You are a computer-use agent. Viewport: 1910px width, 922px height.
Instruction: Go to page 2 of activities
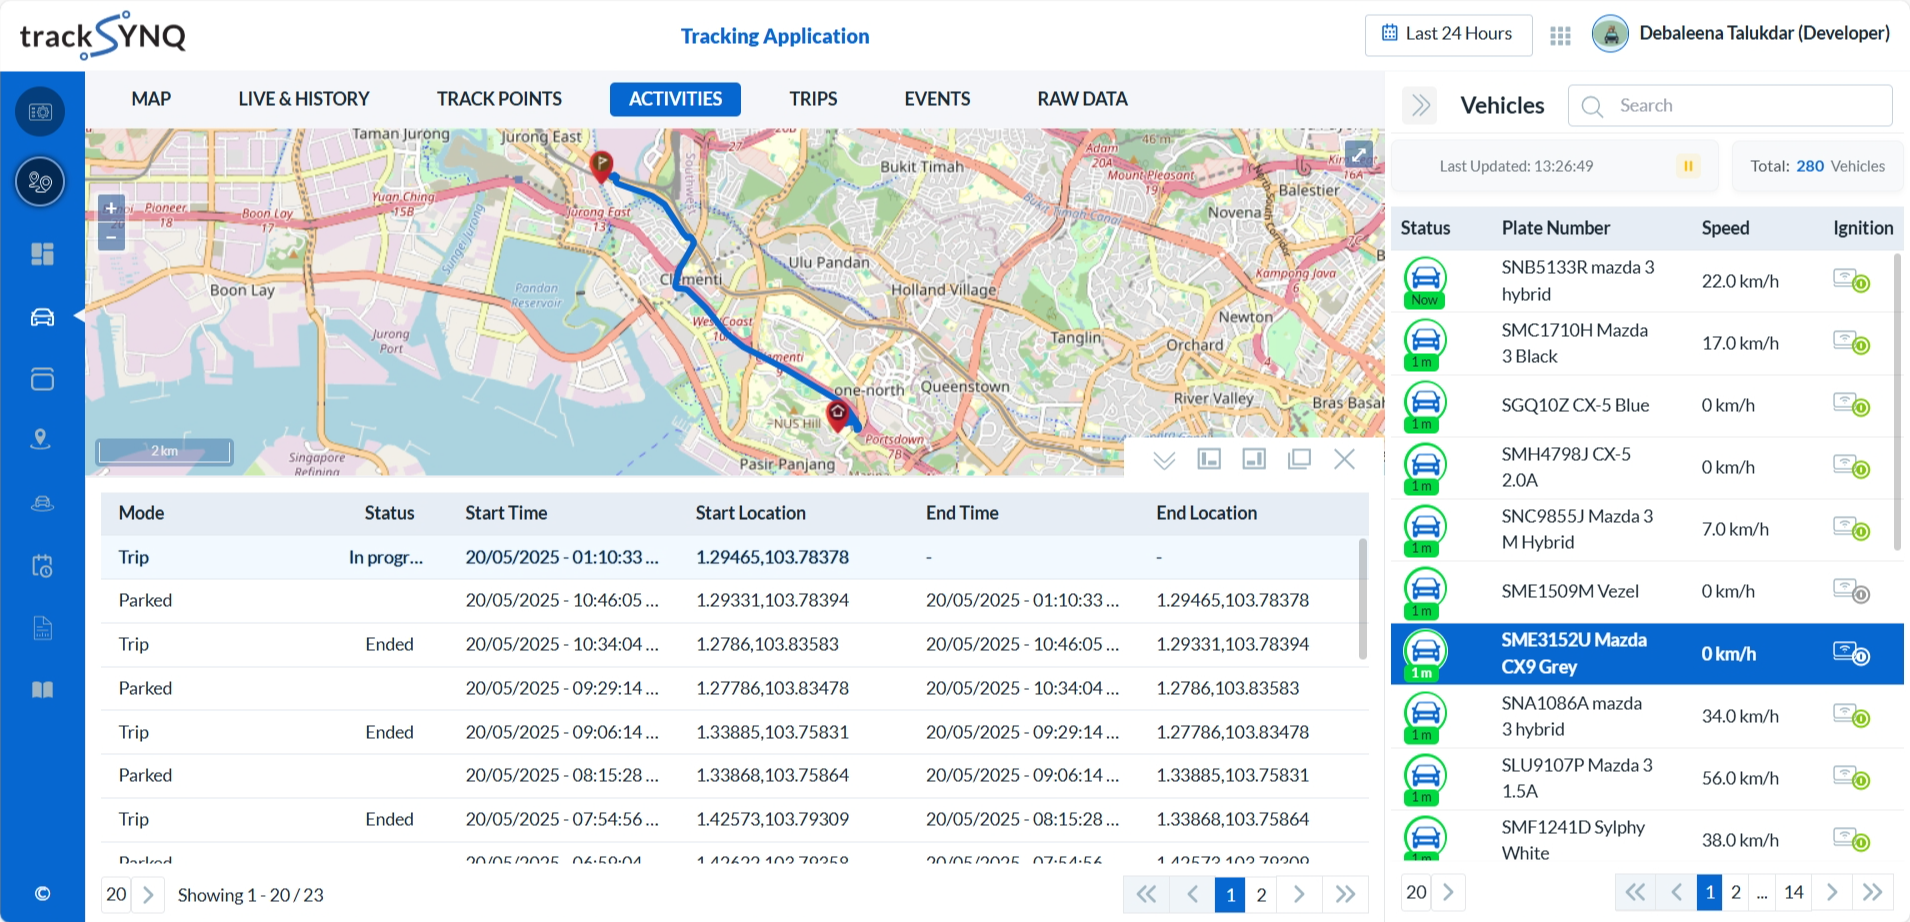(x=1261, y=894)
